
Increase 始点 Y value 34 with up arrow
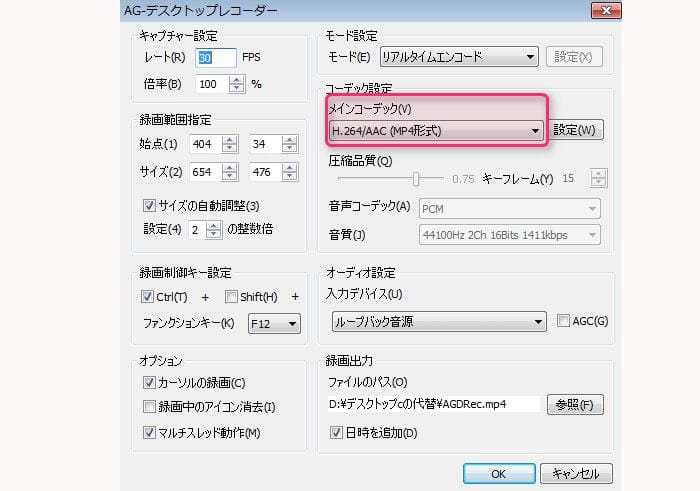point(290,140)
